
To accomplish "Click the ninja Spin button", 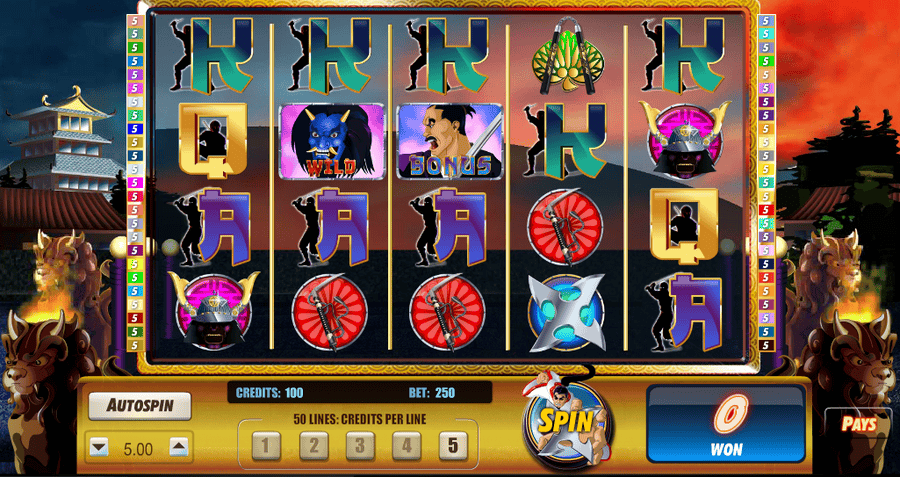I will click(567, 424).
